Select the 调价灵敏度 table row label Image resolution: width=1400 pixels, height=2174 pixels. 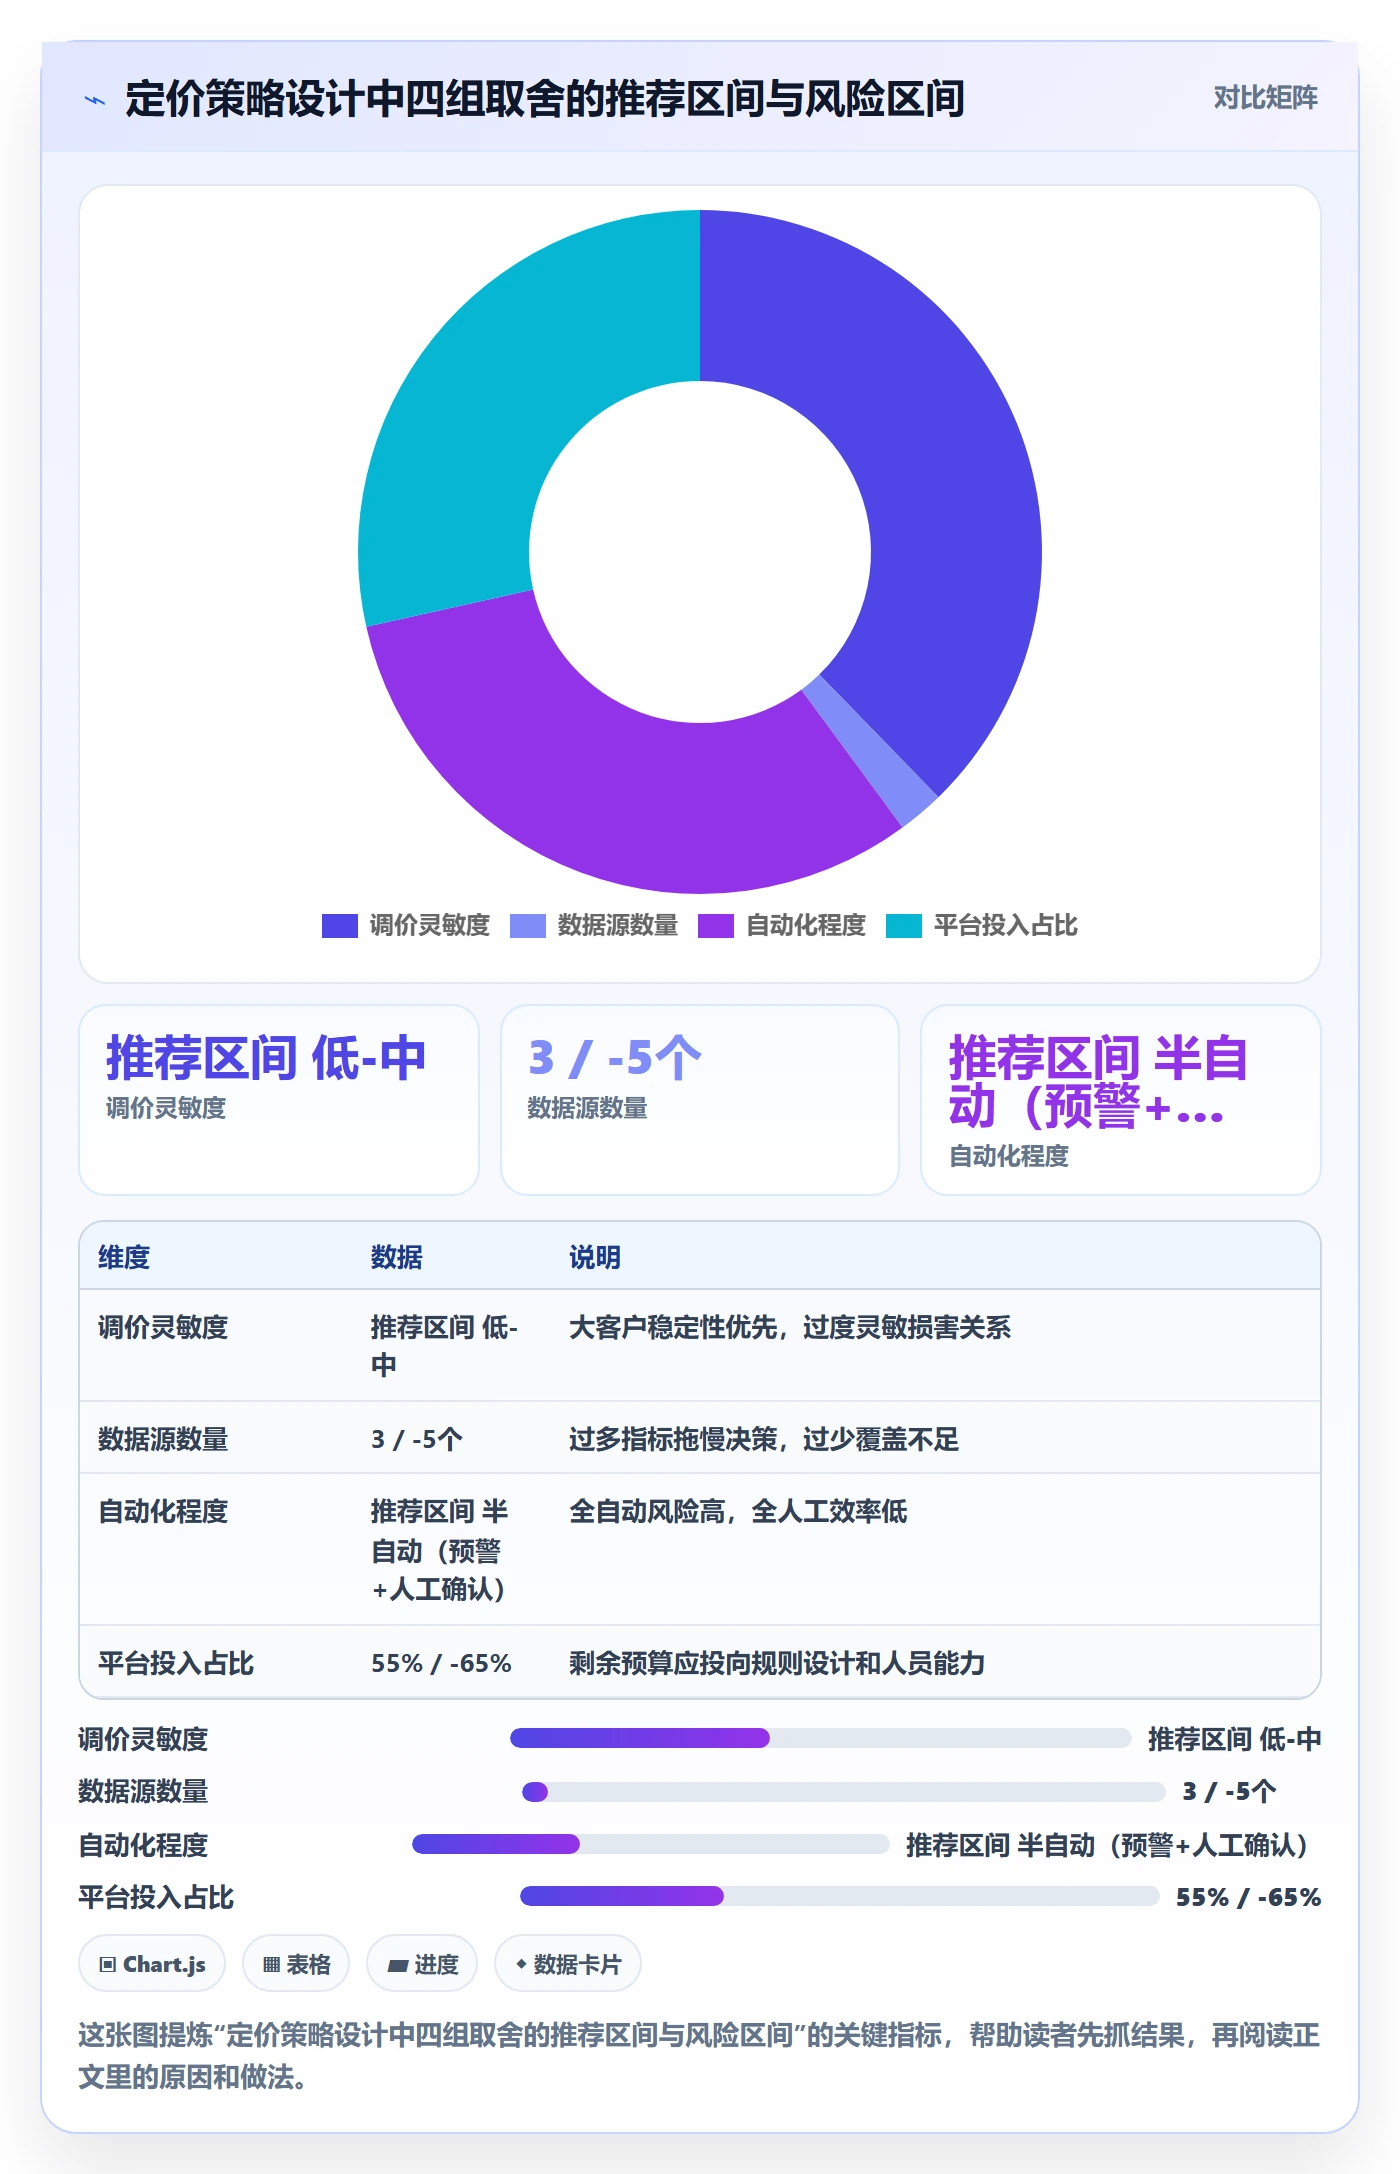pyautogui.click(x=163, y=1327)
